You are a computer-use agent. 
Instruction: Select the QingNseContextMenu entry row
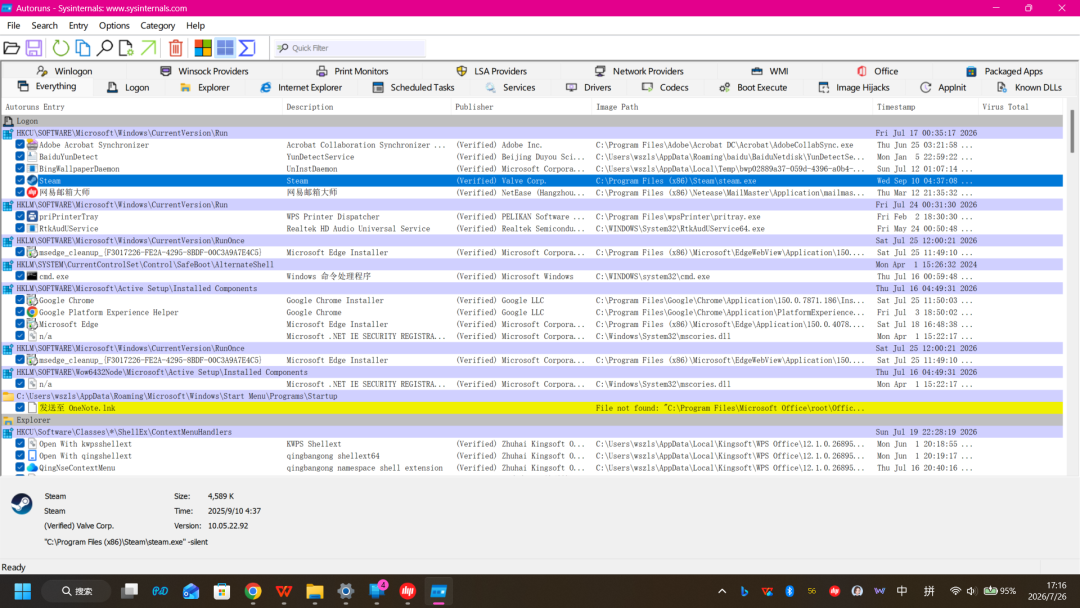tap(532, 468)
